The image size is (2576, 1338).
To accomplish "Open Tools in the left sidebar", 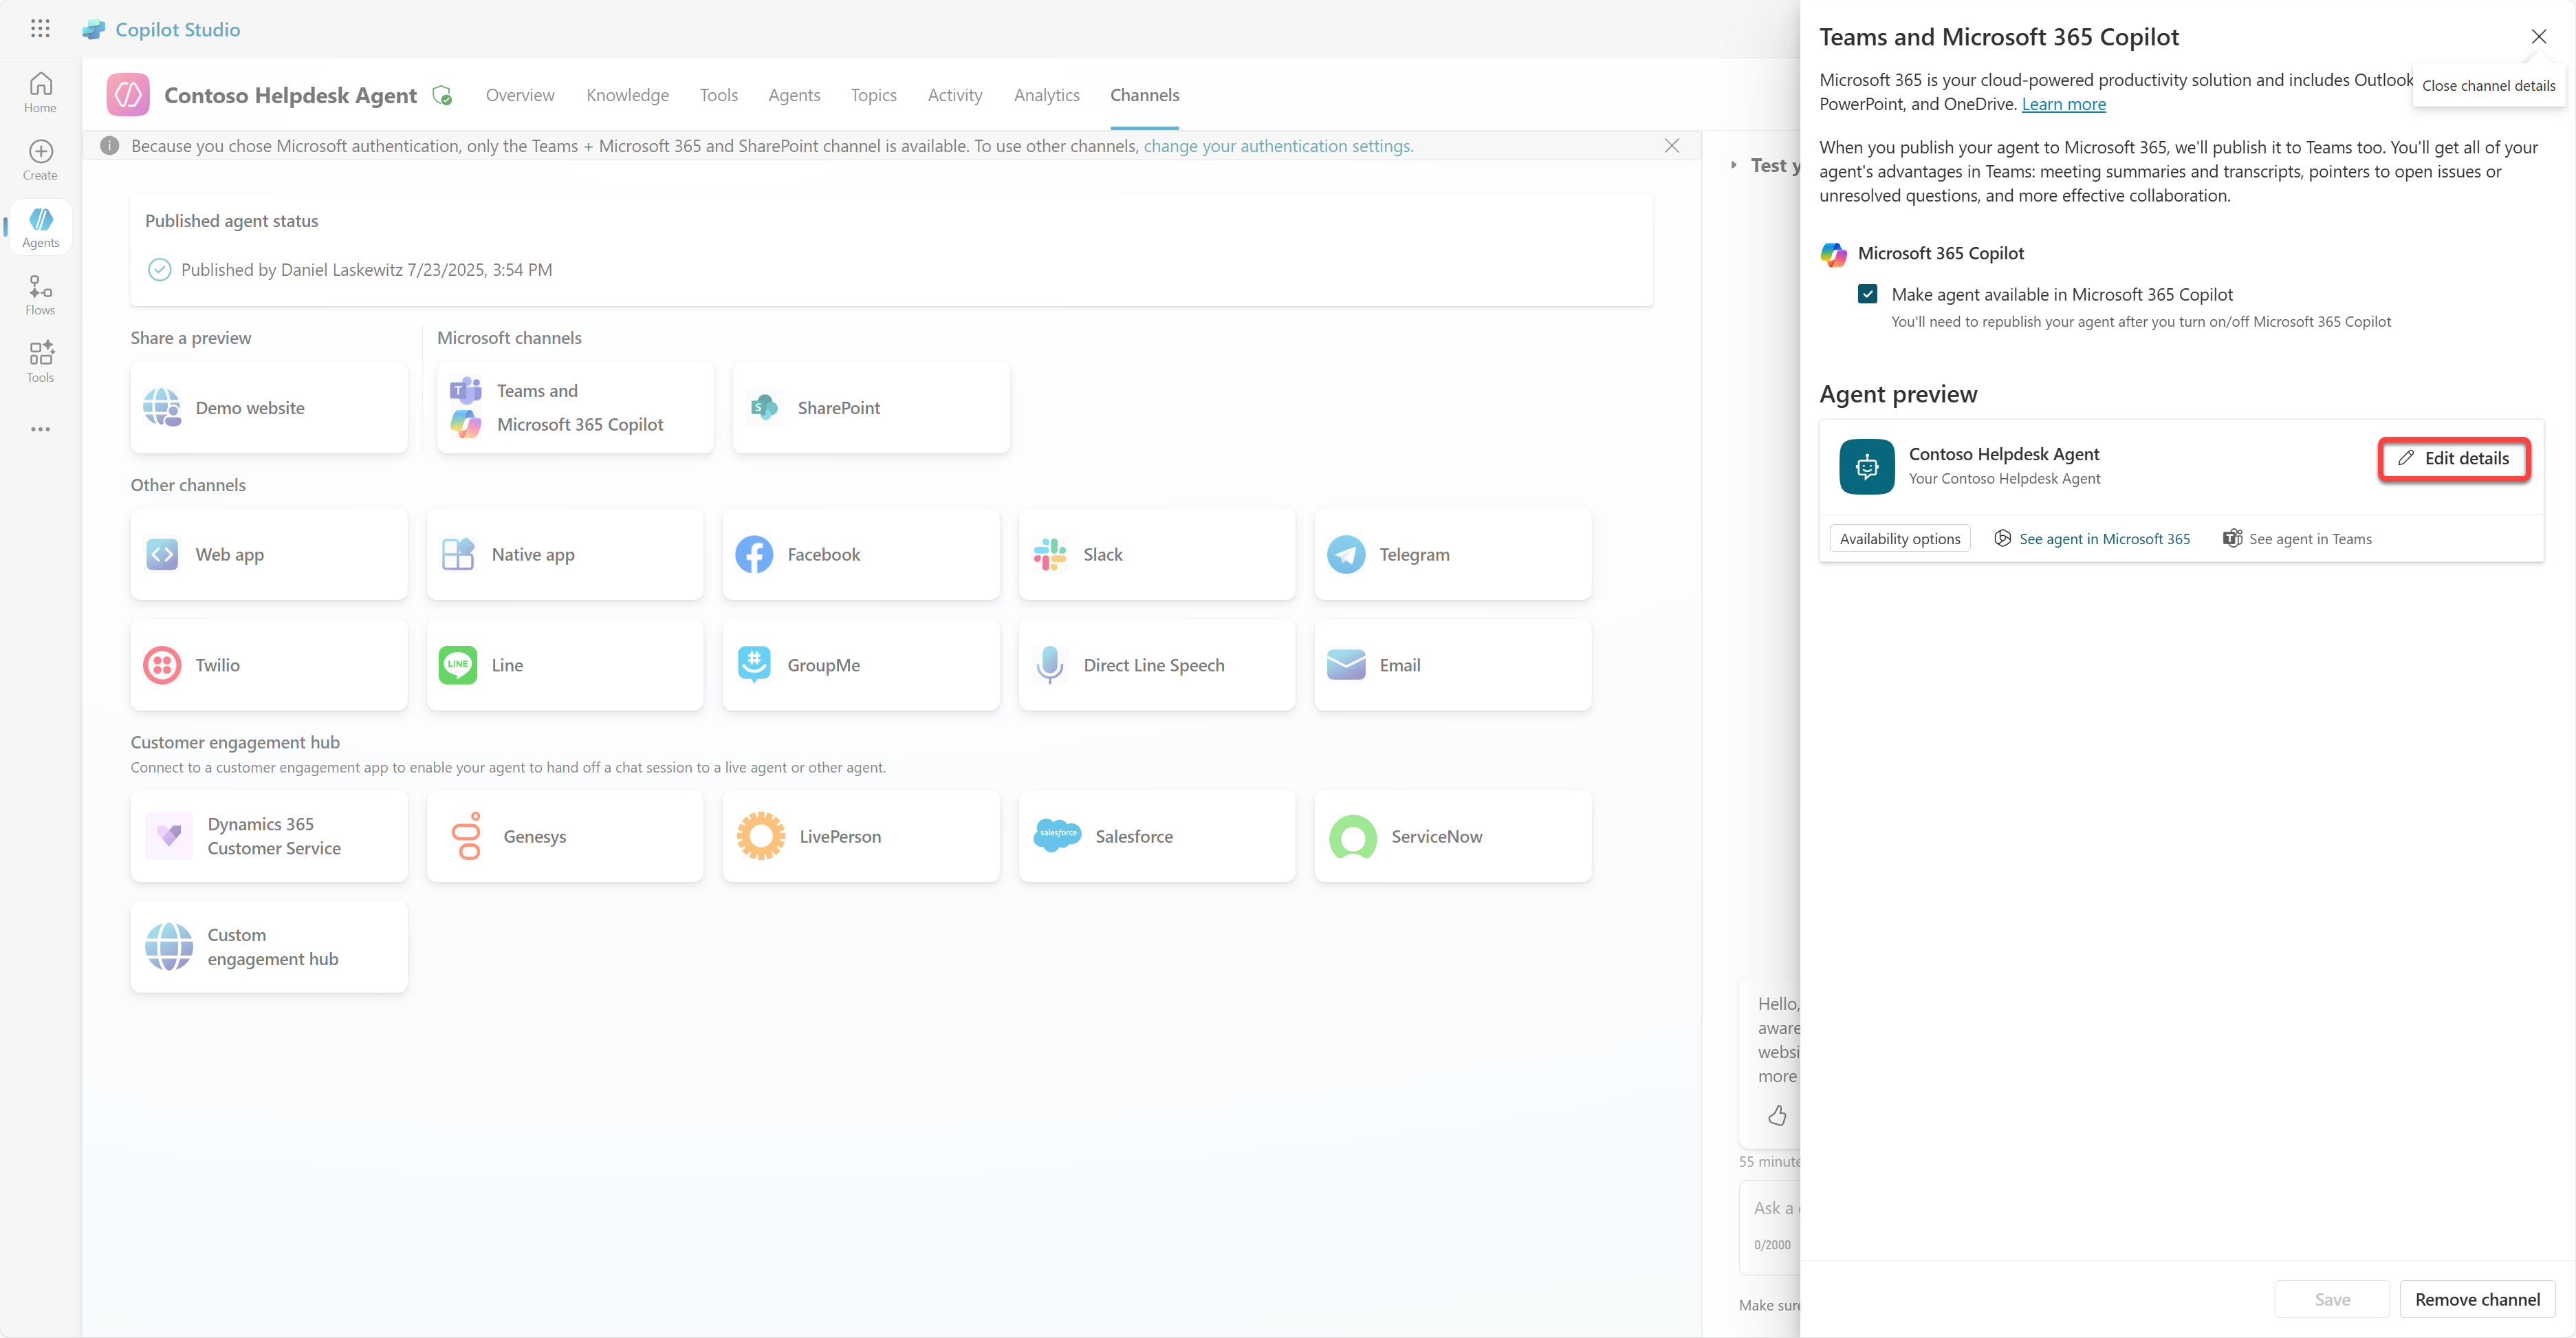I will tap(40, 362).
